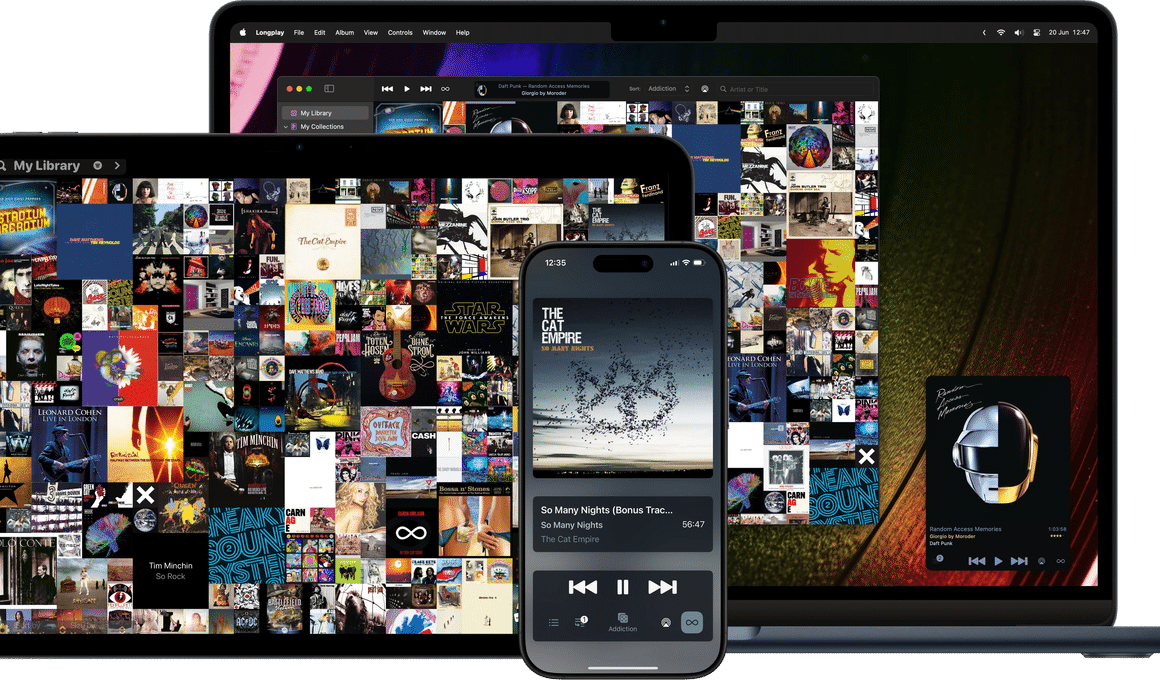Collapse the My Collections chevron in sidebar
1160x680 pixels.
[x=286, y=127]
